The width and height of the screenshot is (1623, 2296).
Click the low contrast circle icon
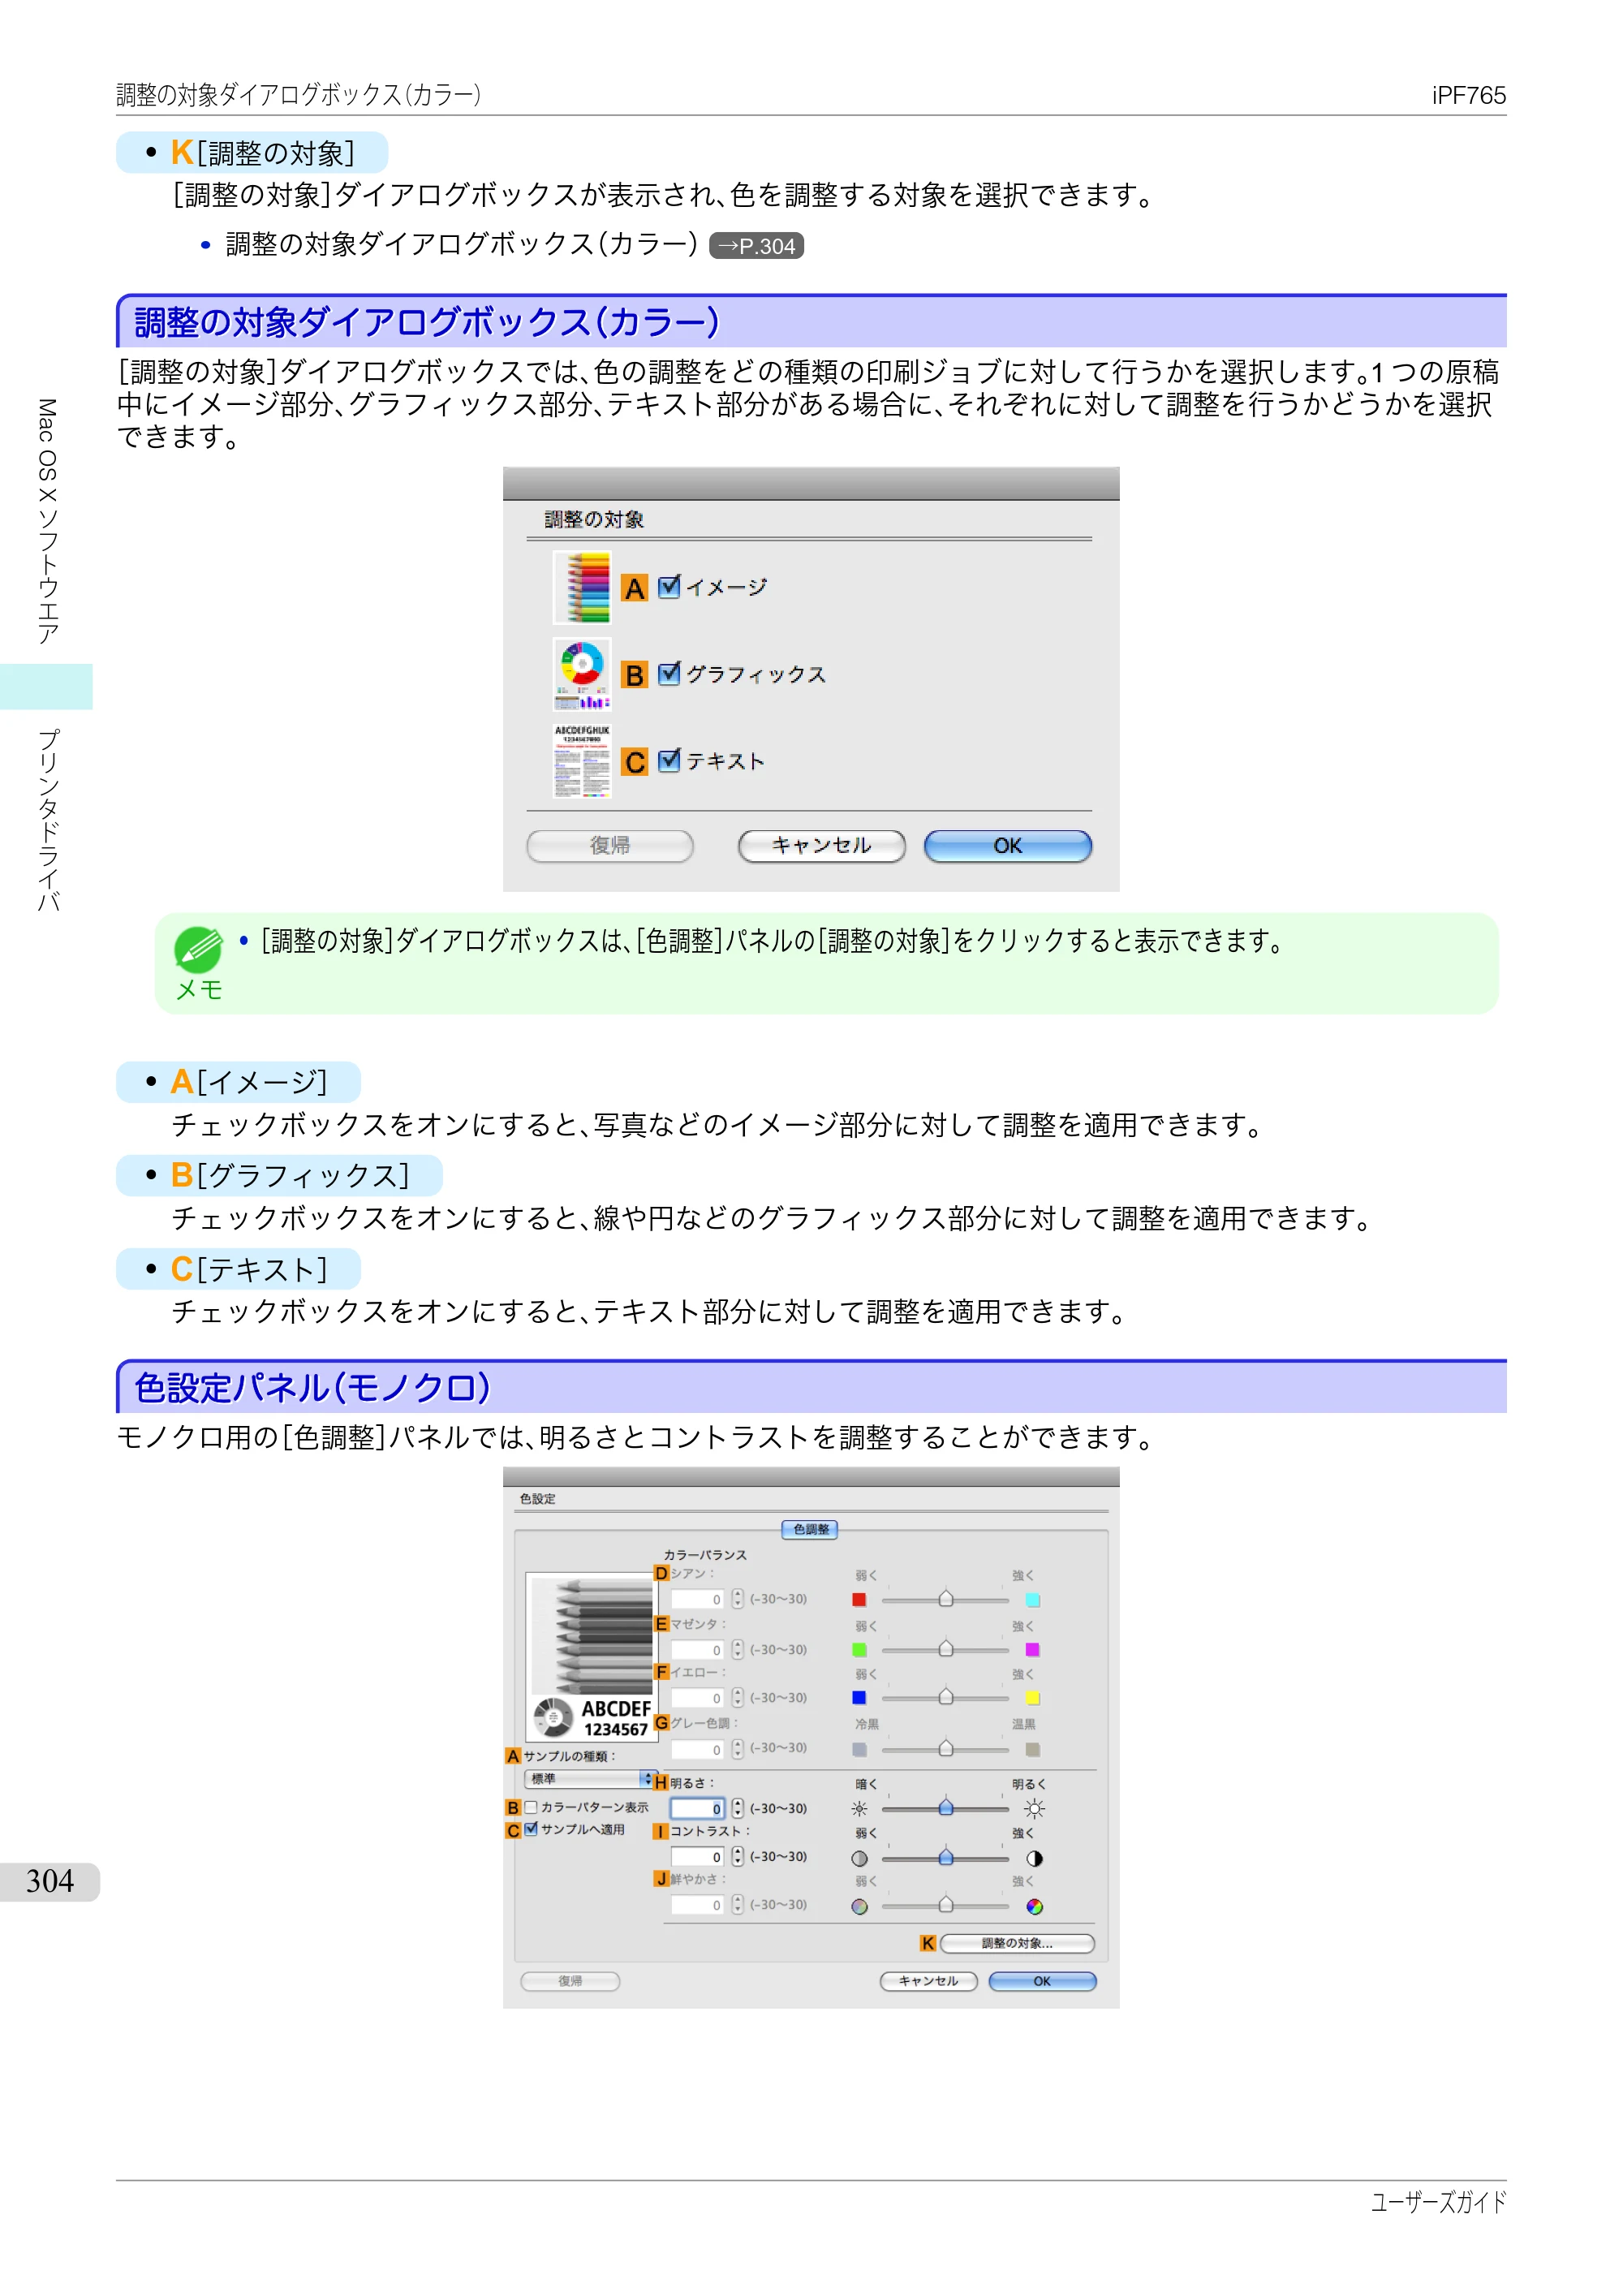(x=859, y=1858)
